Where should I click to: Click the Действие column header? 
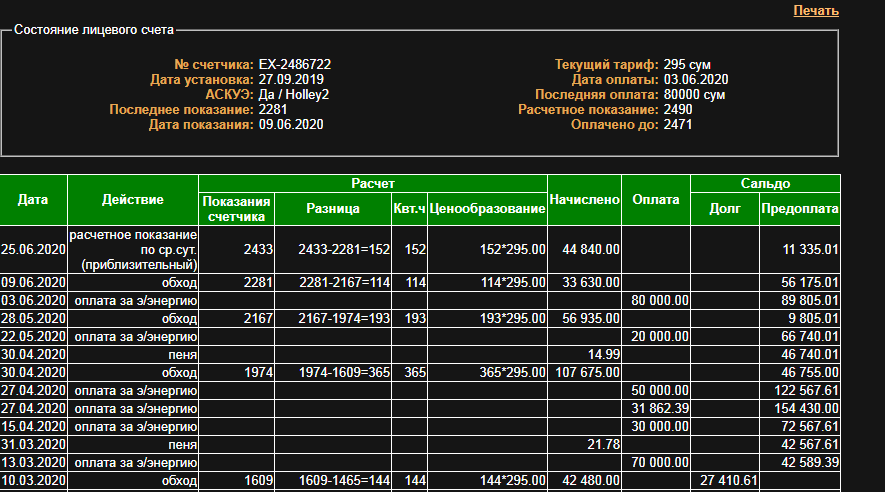(133, 200)
